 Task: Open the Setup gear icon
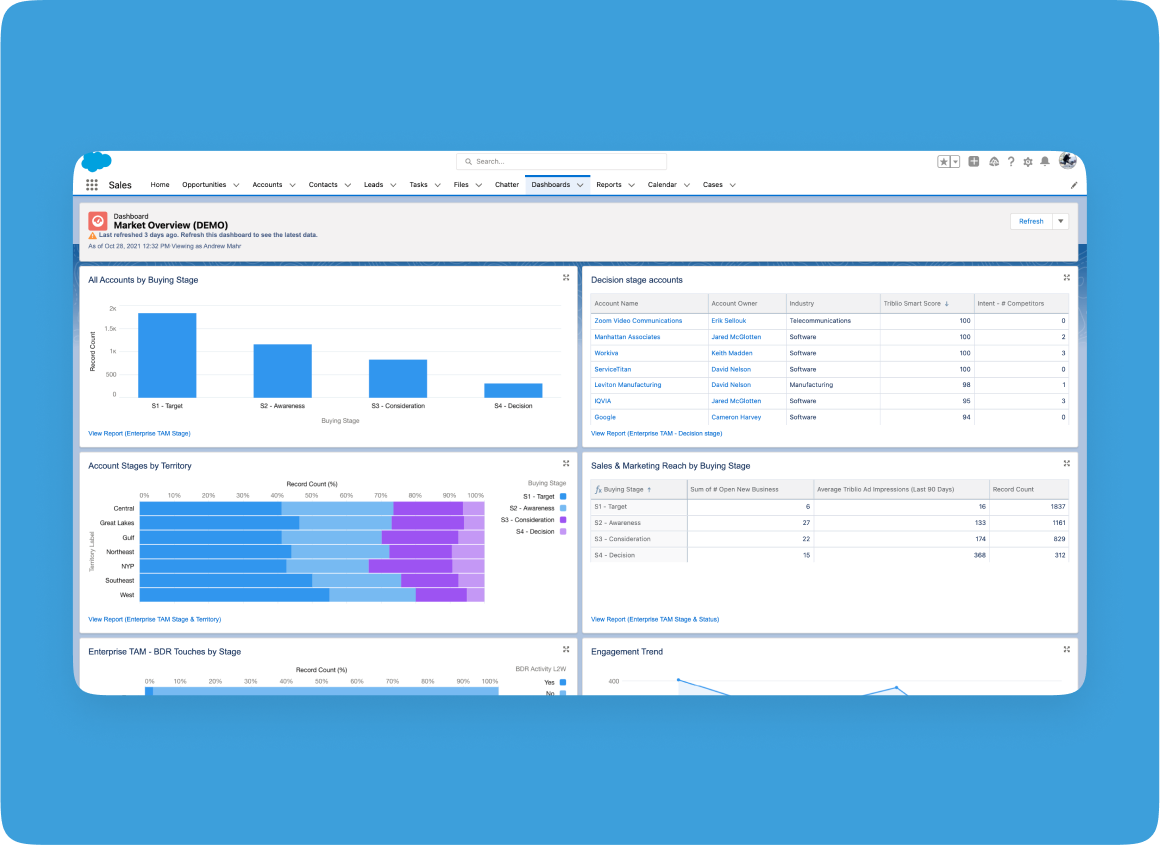(x=1027, y=161)
